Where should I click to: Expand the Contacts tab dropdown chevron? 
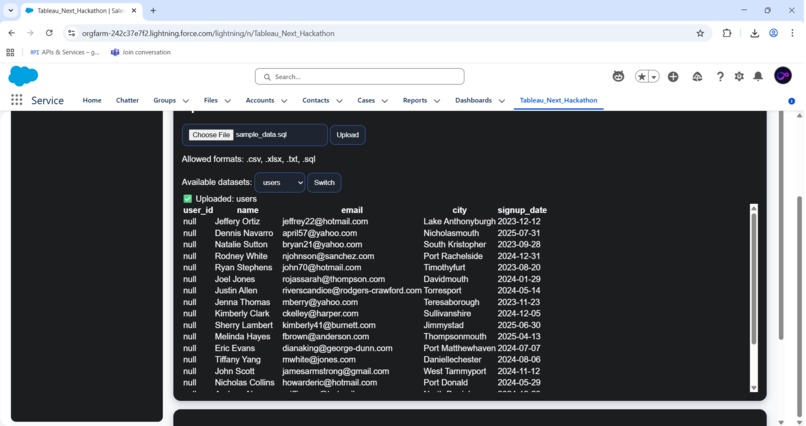point(339,101)
